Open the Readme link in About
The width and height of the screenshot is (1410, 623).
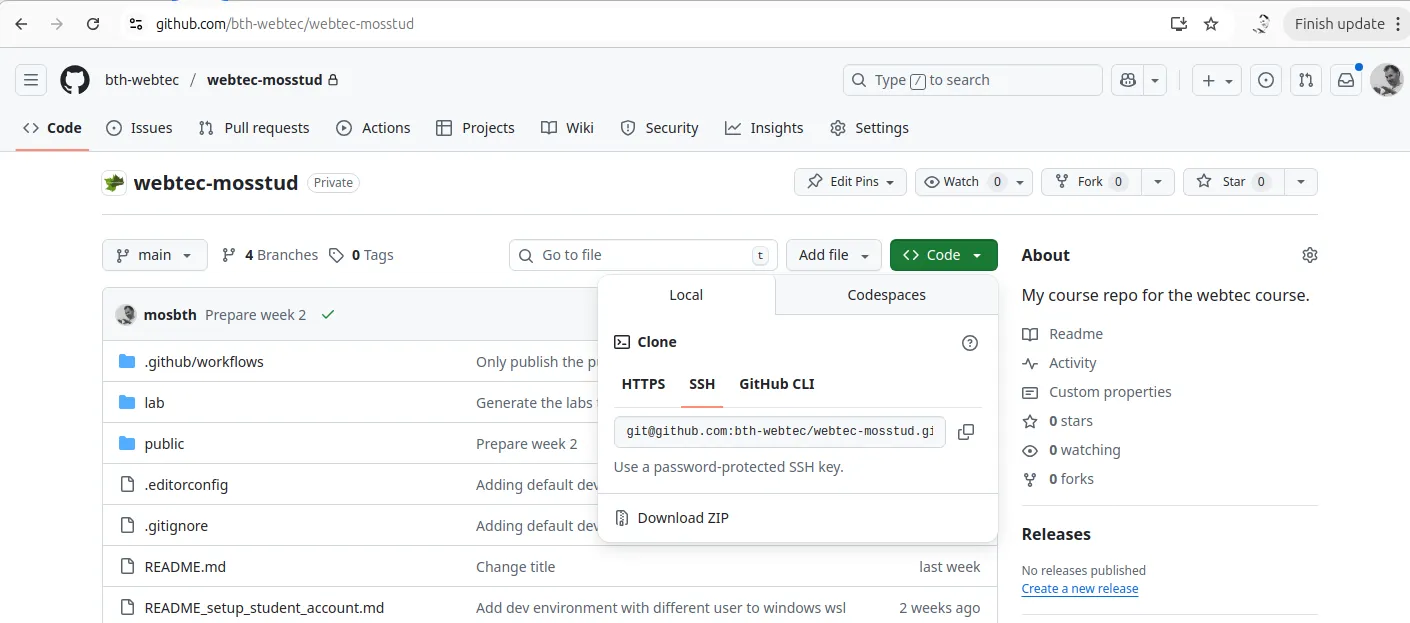[x=1062, y=334]
